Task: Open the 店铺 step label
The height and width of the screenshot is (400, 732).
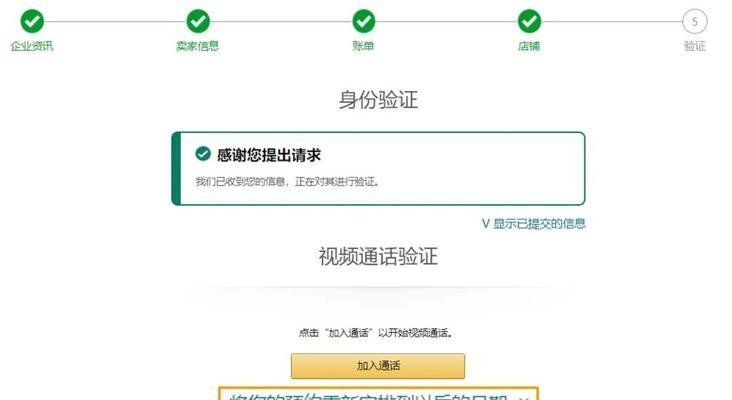Action: point(529,46)
